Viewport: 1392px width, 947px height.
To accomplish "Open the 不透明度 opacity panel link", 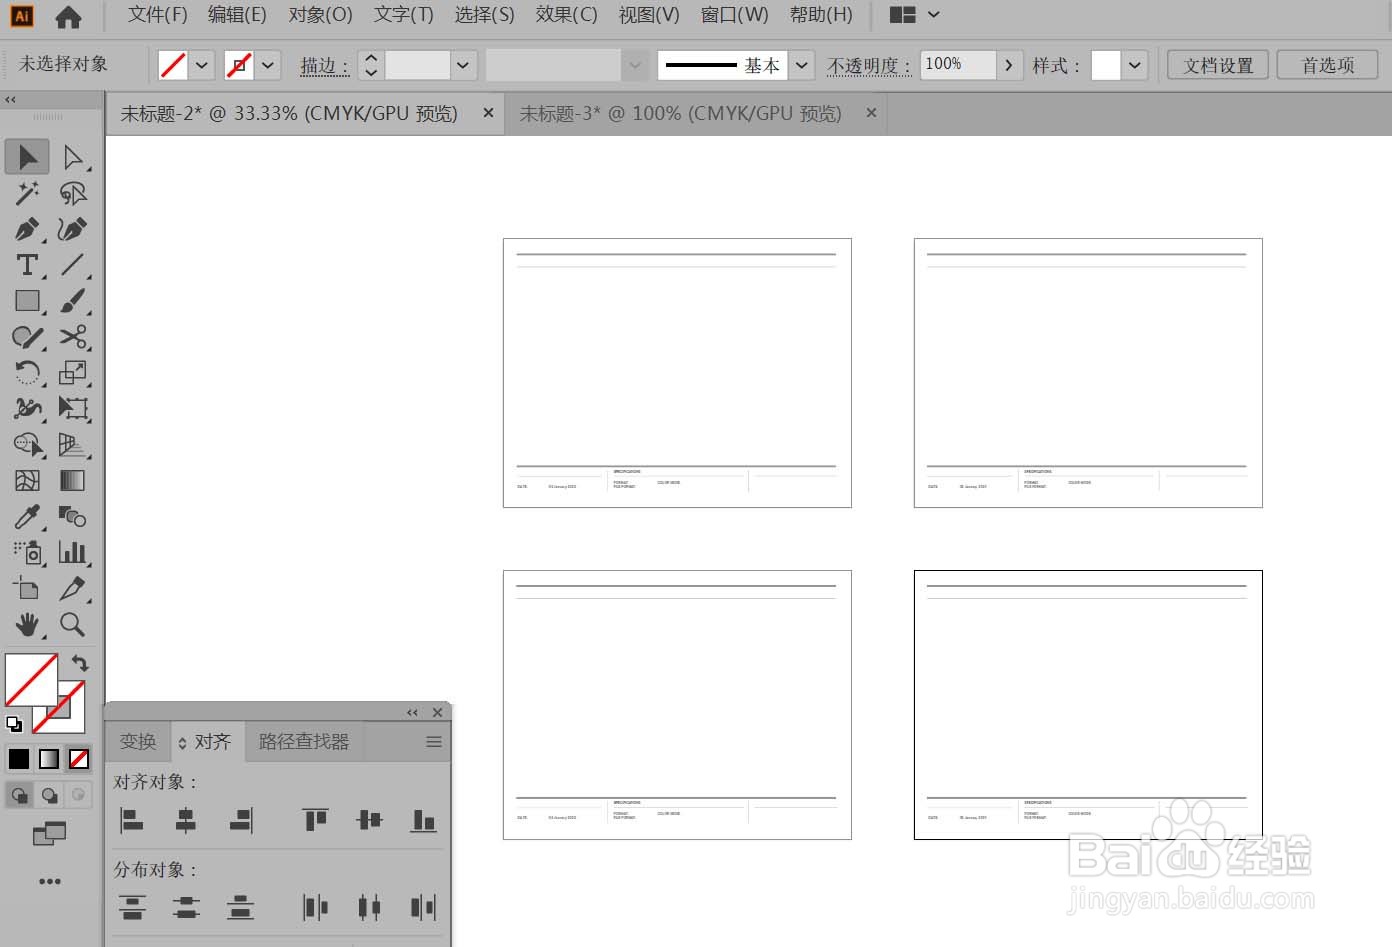I will [x=868, y=66].
